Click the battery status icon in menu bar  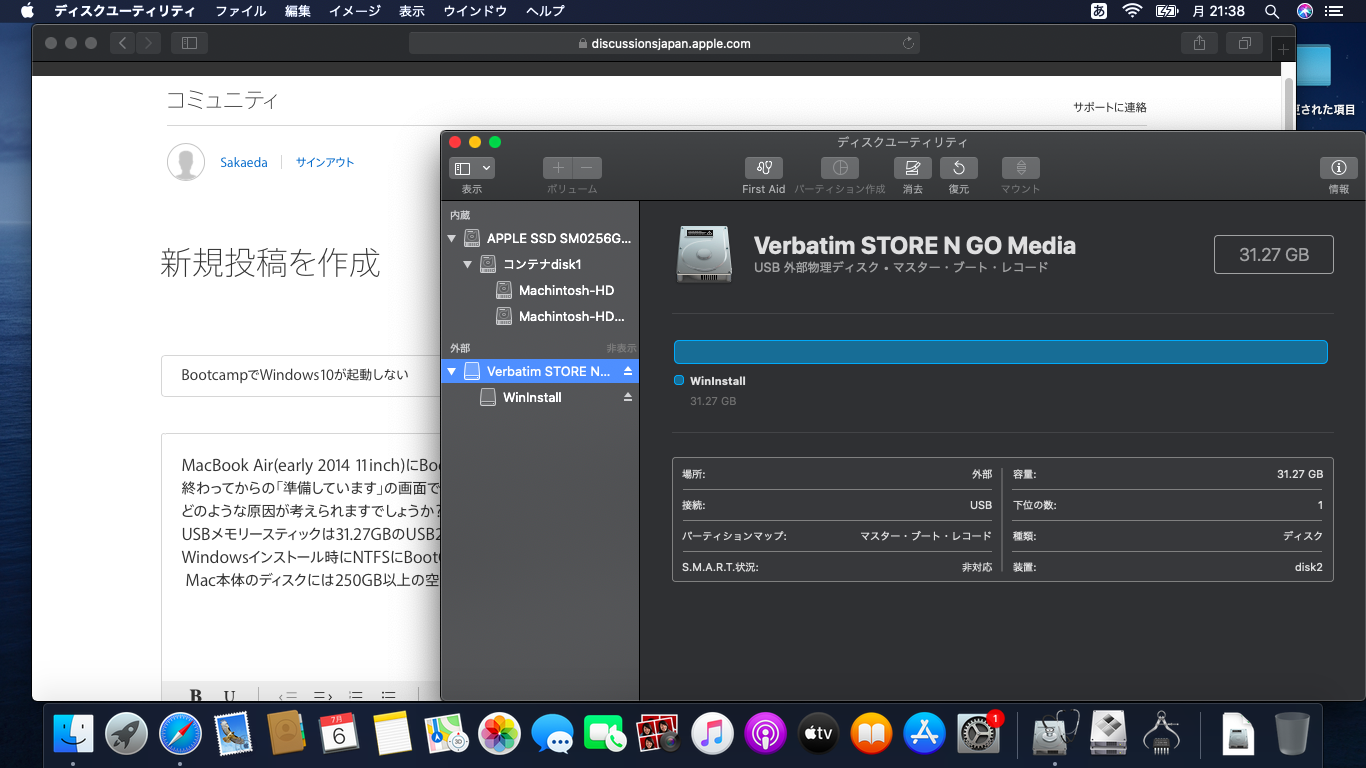point(1166,11)
